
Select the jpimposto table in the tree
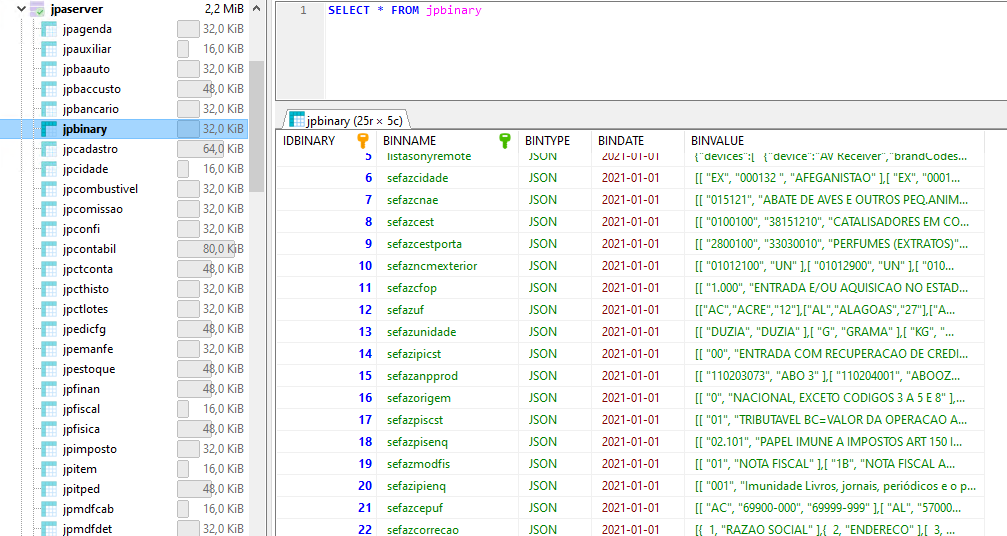(89, 449)
